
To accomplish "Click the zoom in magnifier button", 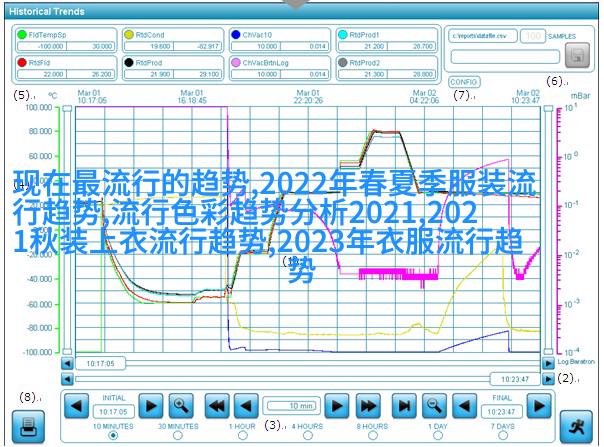I will [x=181, y=405].
